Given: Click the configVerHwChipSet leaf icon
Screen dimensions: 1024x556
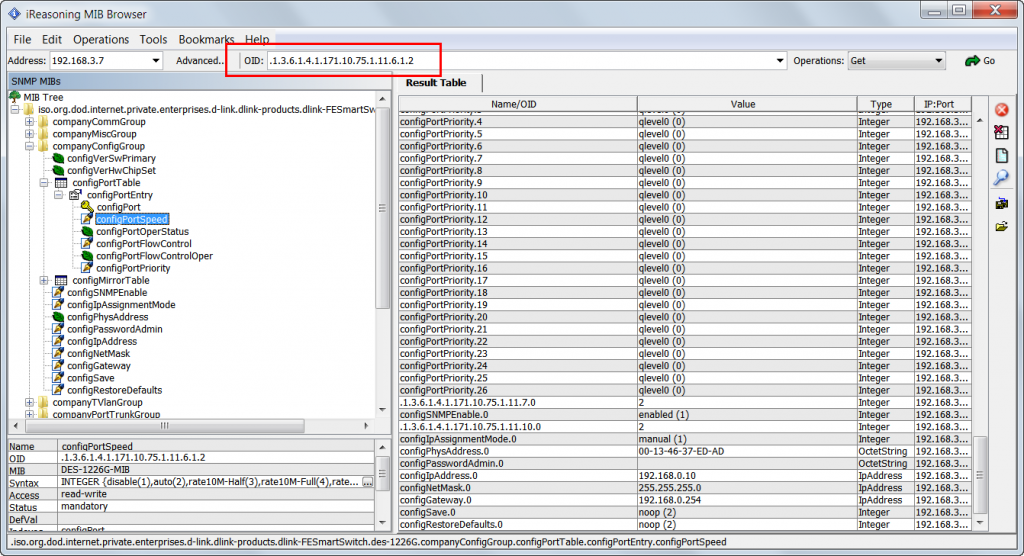Looking at the screenshot, I should pyautogui.click(x=58, y=171).
